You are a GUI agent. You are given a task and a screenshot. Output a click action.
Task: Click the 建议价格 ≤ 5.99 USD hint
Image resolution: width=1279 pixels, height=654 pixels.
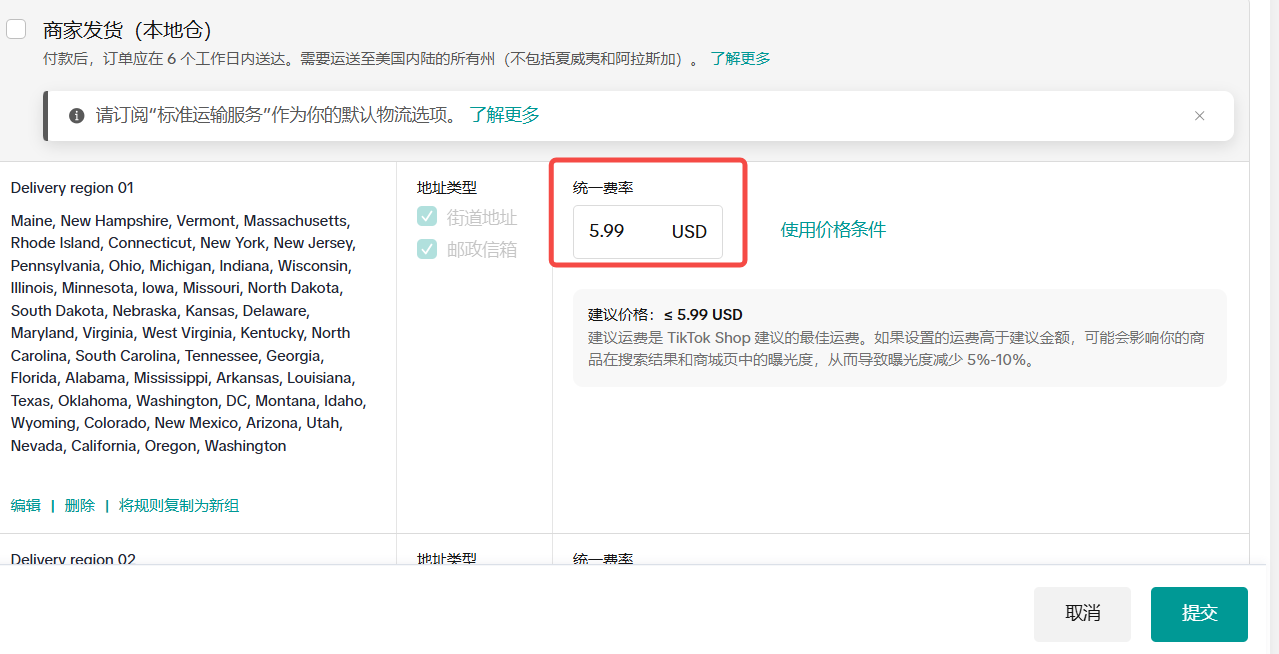[x=665, y=315]
